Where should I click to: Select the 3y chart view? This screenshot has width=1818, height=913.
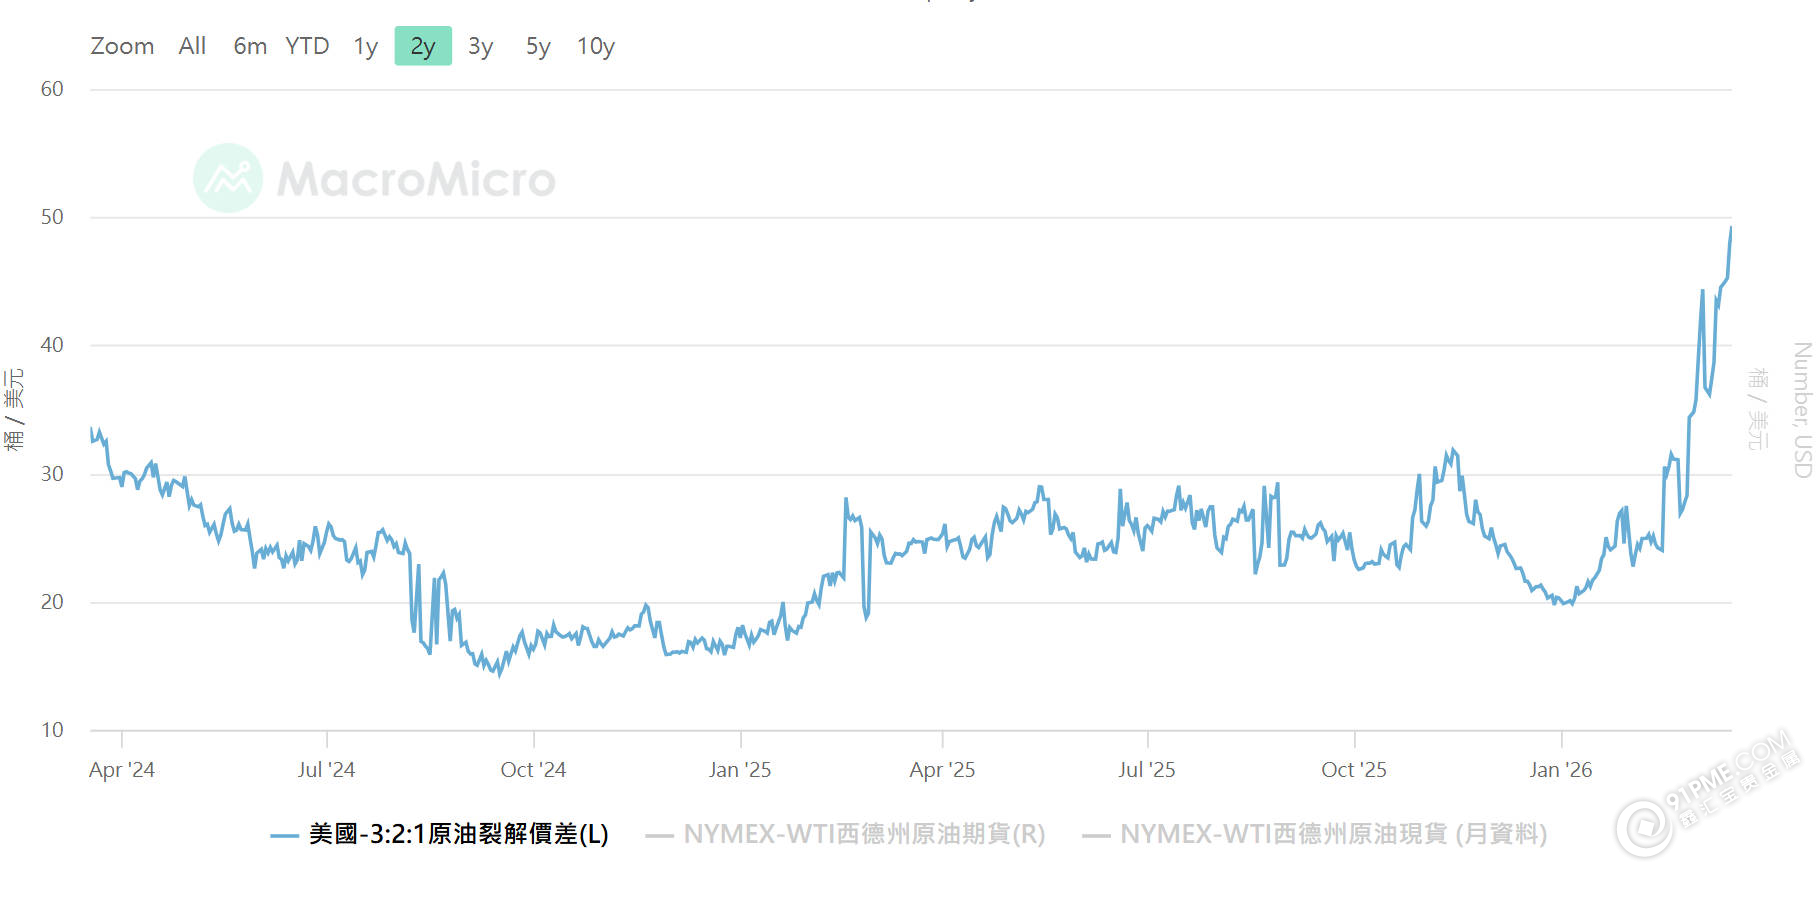[480, 46]
